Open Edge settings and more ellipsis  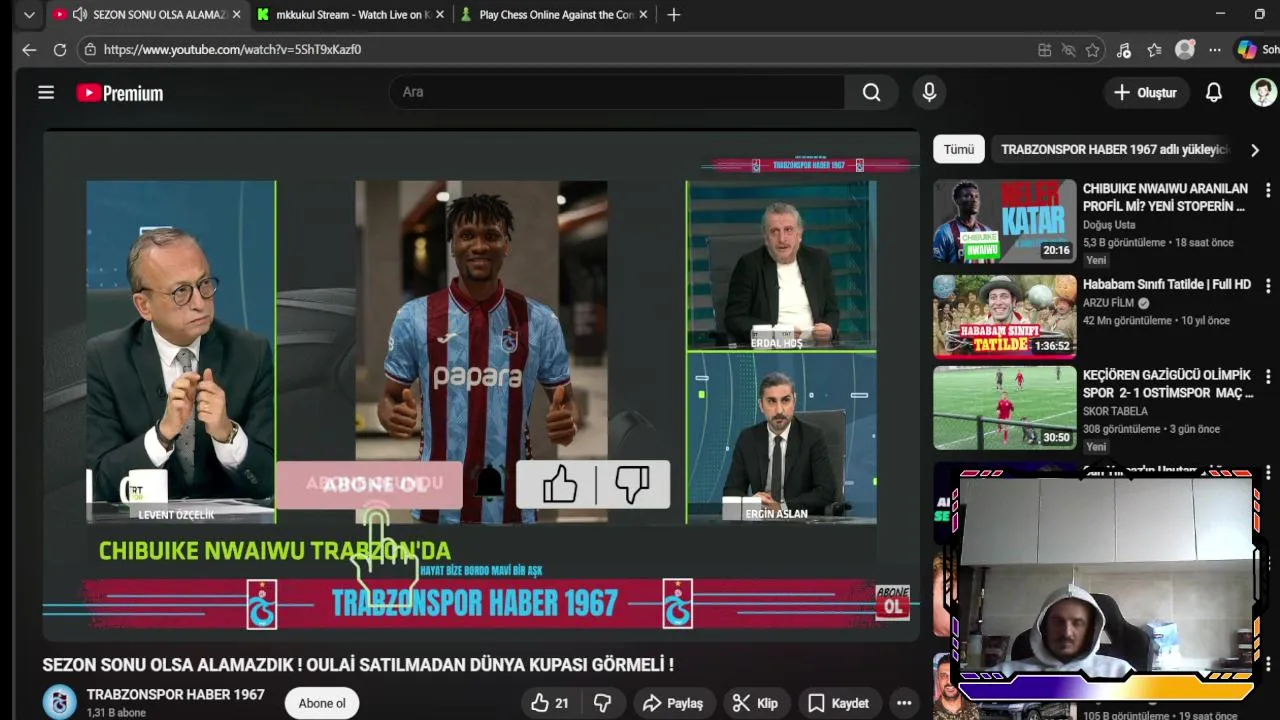[x=1214, y=50]
